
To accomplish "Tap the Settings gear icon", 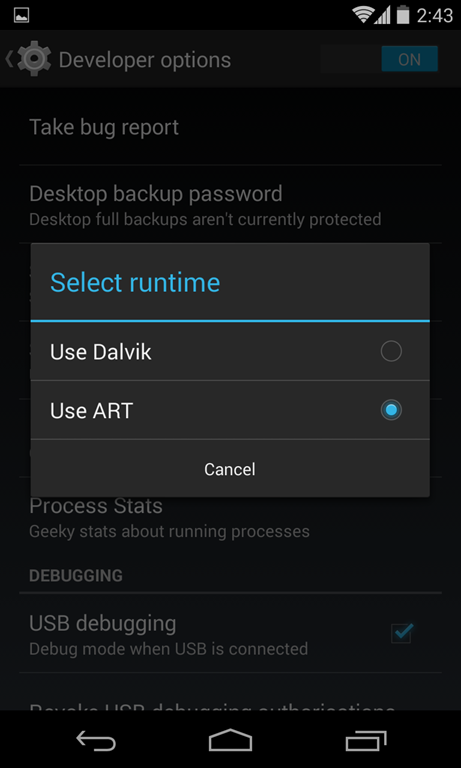I will [34, 59].
